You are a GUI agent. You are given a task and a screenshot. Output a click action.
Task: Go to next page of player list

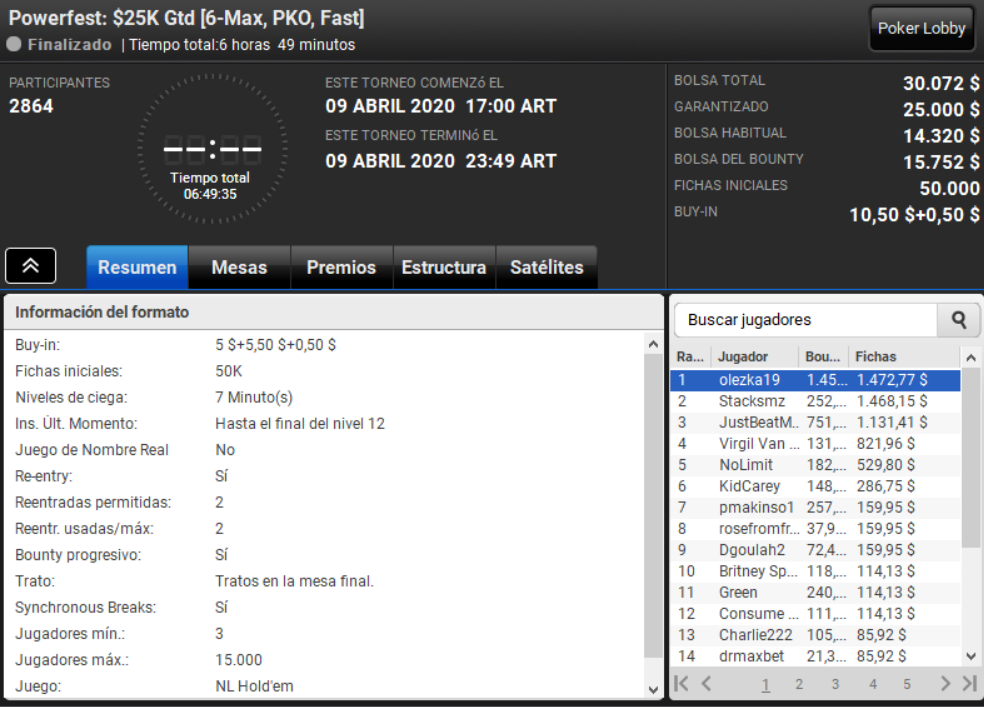[x=945, y=684]
